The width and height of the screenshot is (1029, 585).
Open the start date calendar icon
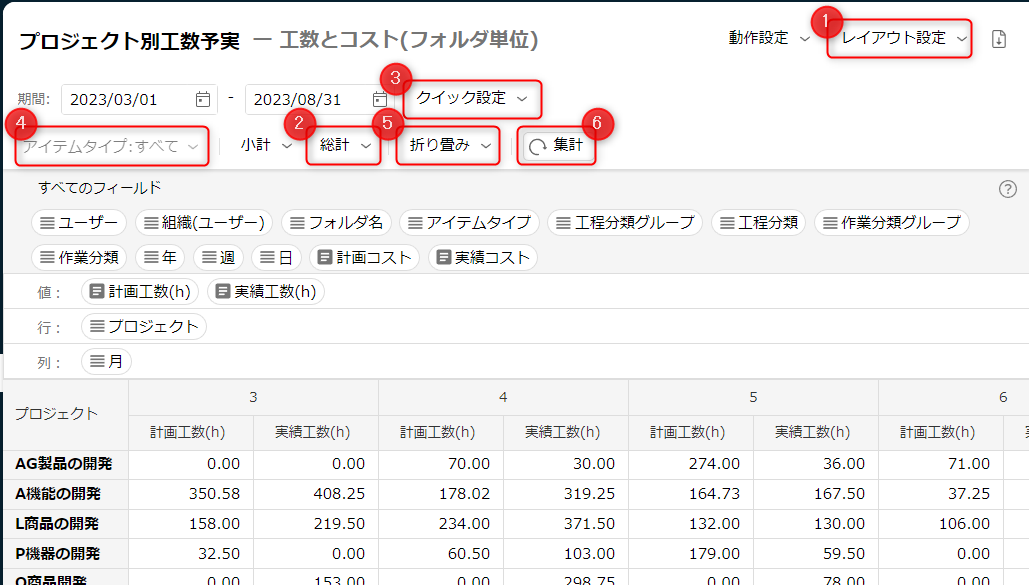click(203, 99)
